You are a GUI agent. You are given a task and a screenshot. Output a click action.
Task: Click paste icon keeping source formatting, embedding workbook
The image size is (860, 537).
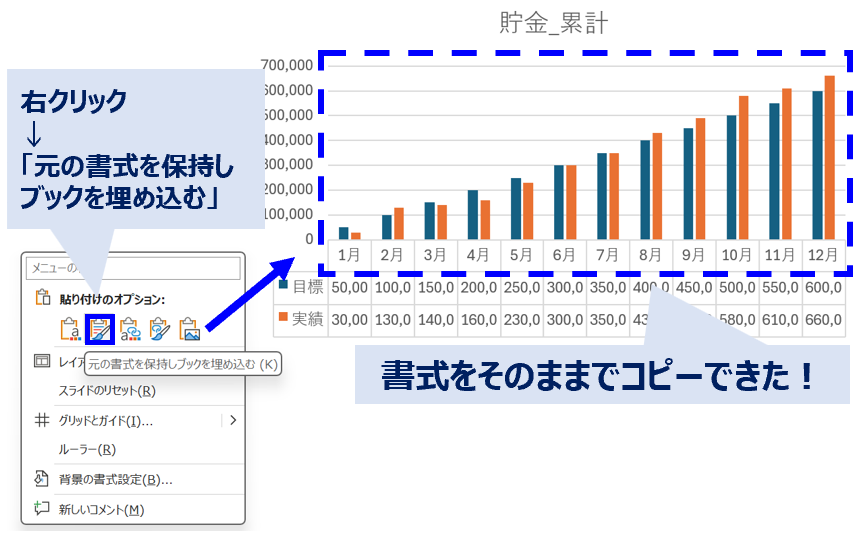click(100, 329)
